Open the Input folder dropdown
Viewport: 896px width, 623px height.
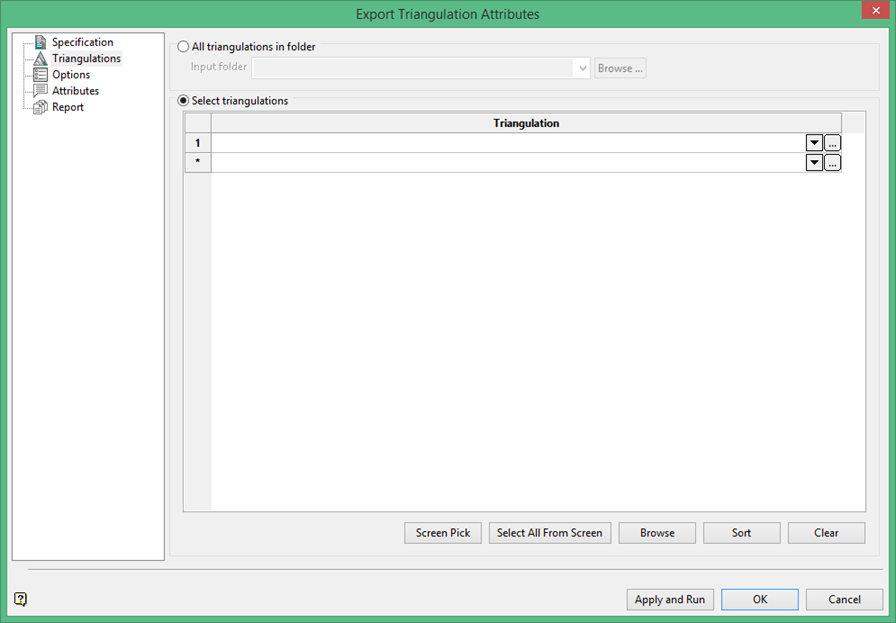point(582,68)
